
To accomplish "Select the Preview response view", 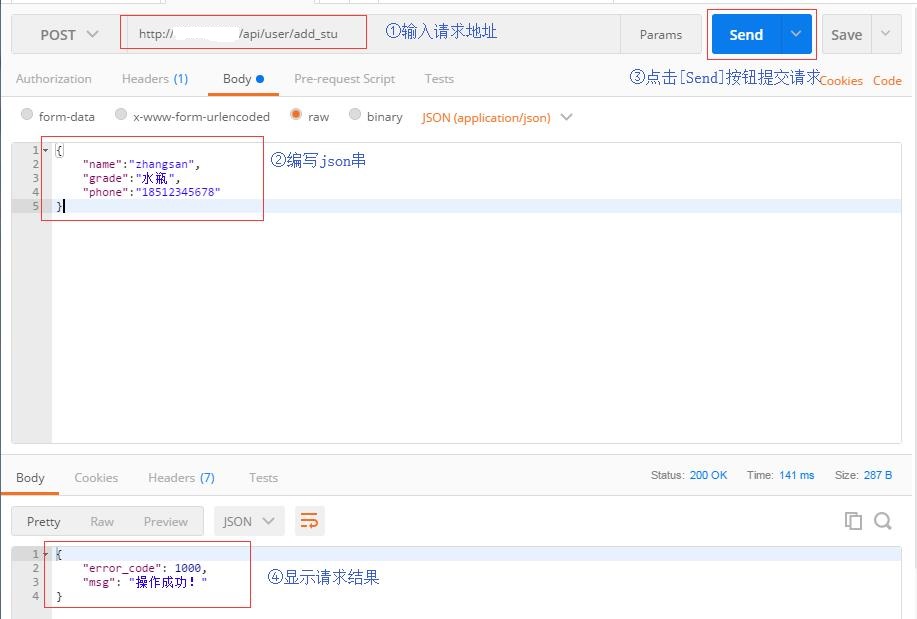I will pos(166,521).
